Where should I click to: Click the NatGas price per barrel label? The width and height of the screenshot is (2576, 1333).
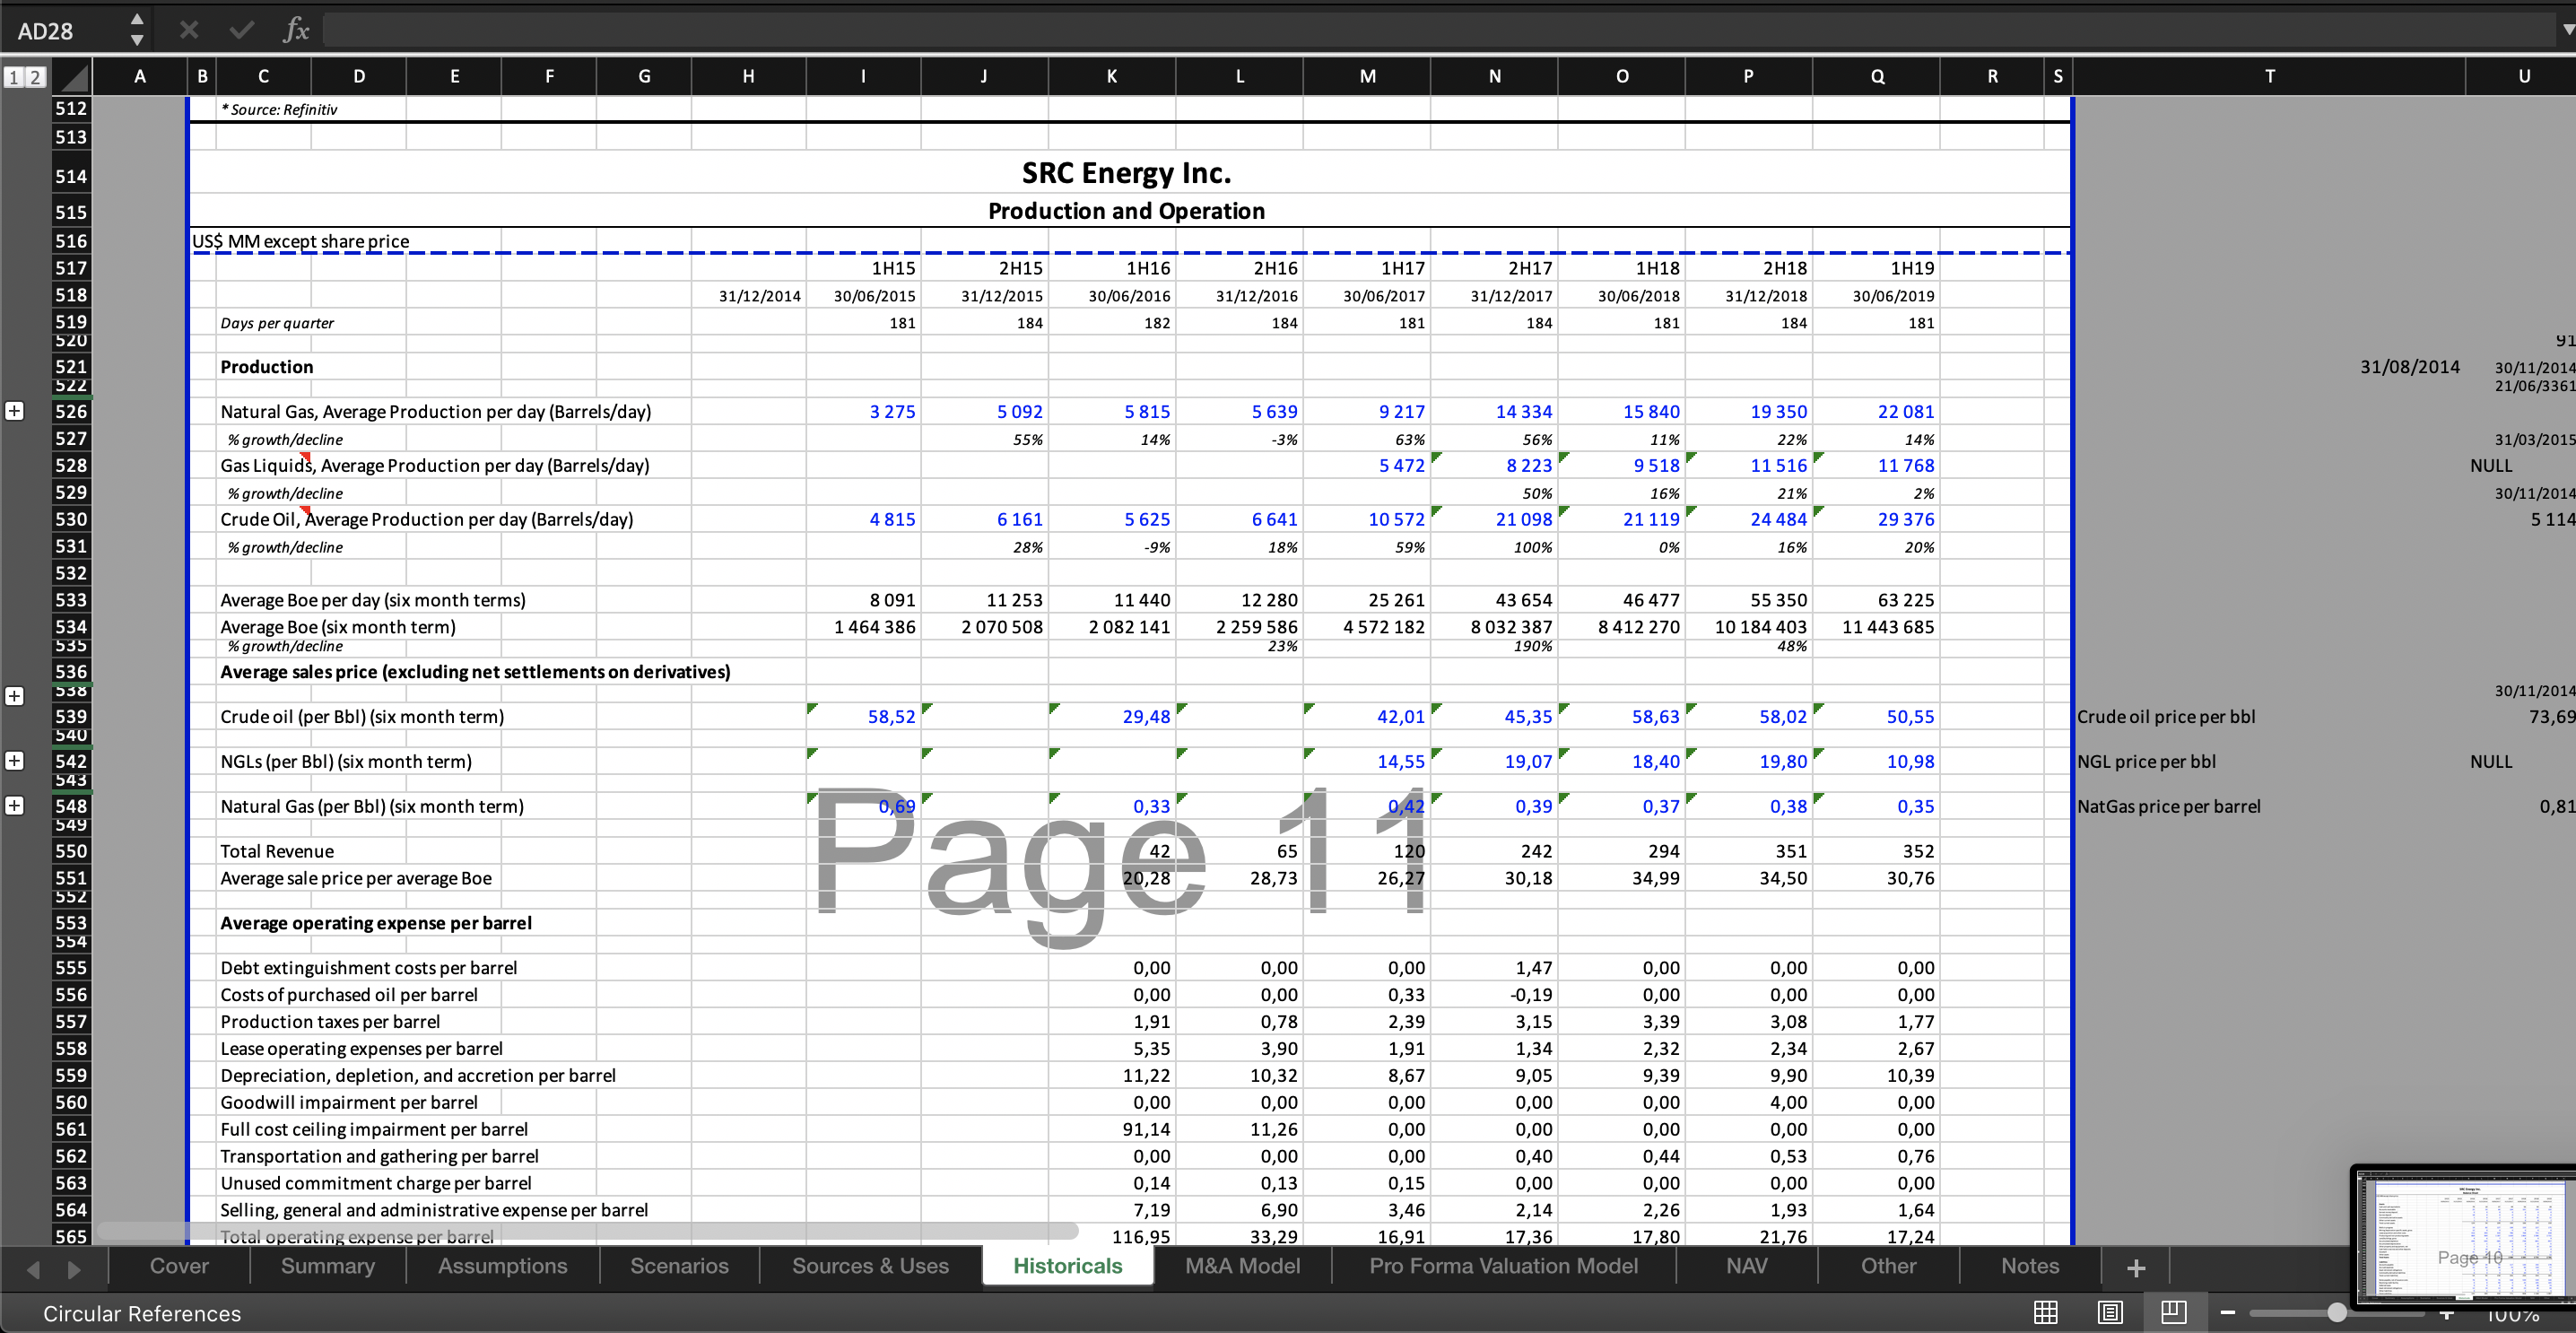[x=2169, y=806]
